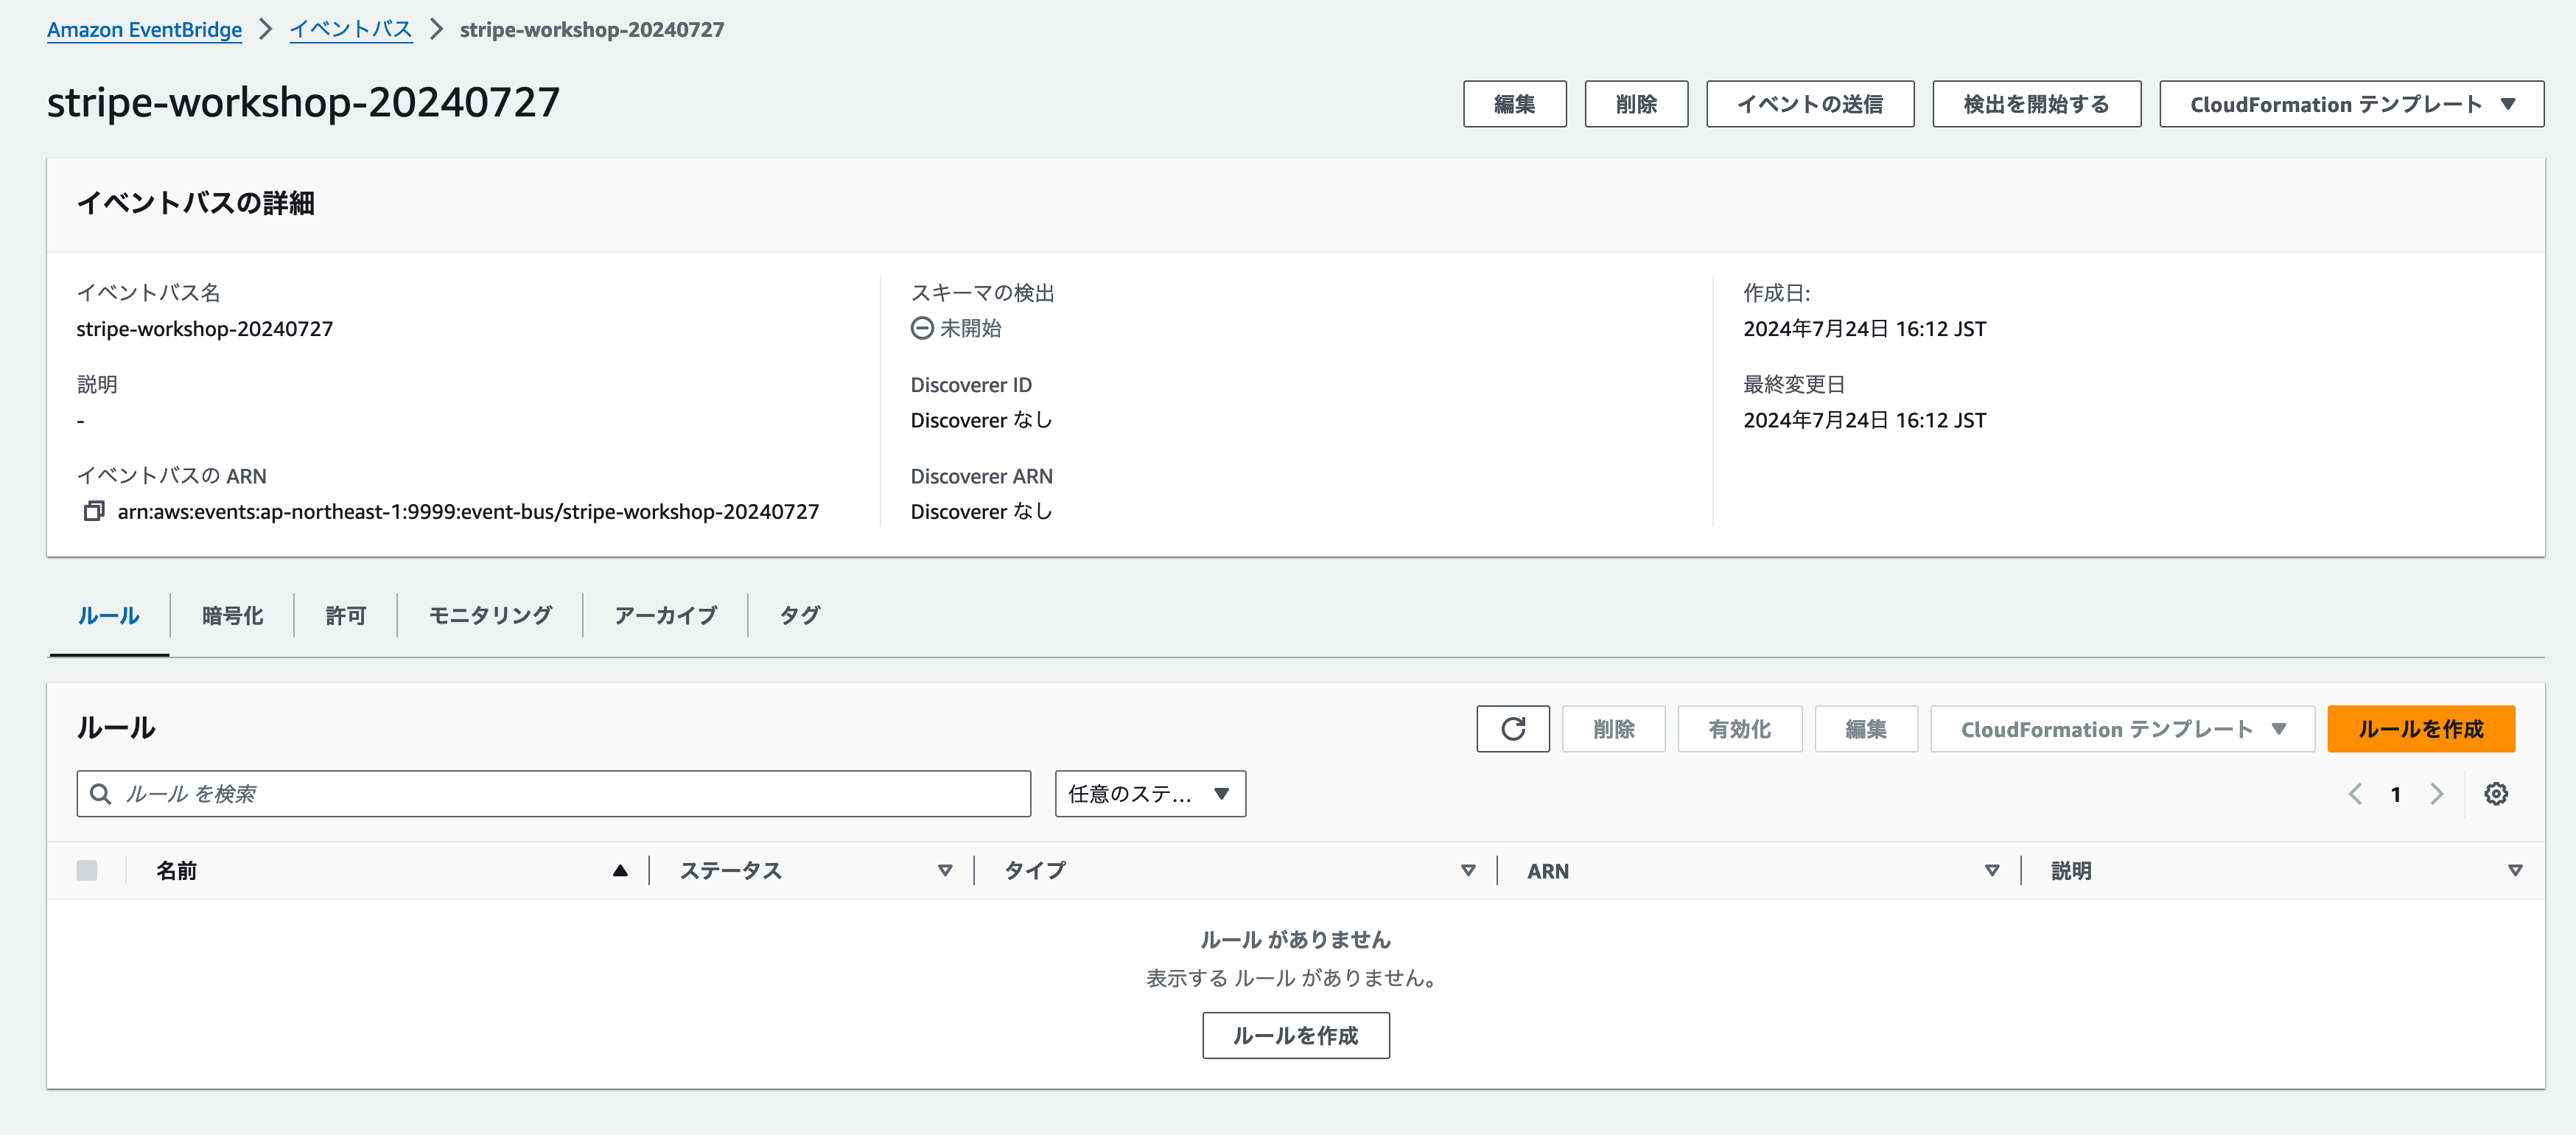The width and height of the screenshot is (2576, 1135).
Task: Click Amazon EventBridge breadcrumb link
Action: coord(144,29)
